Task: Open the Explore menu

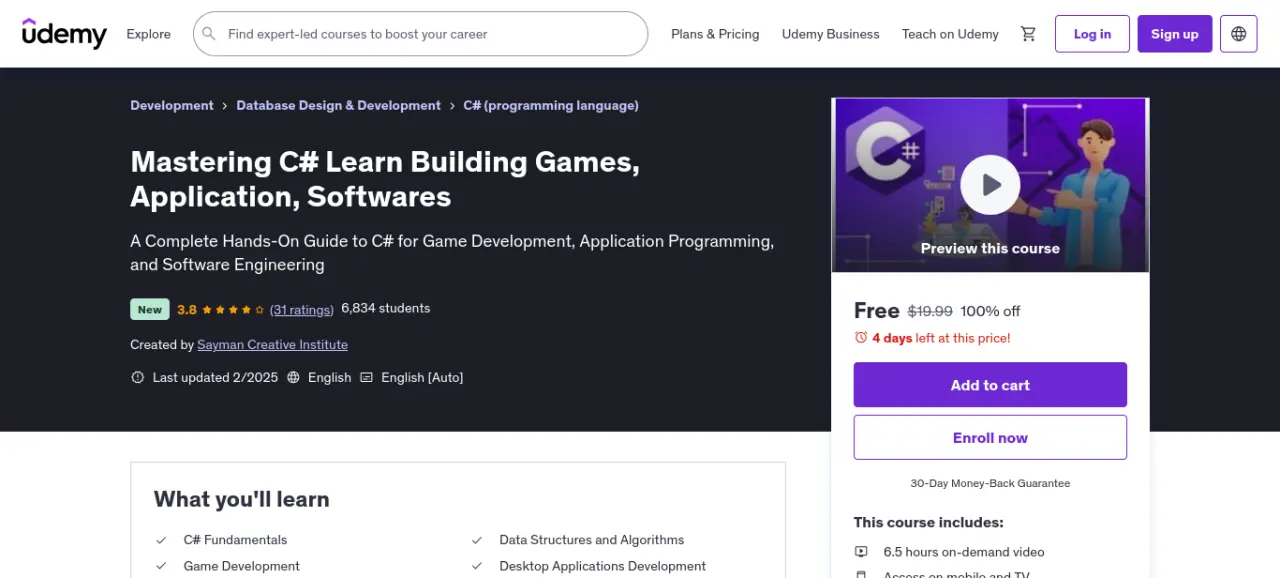Action: [148, 34]
